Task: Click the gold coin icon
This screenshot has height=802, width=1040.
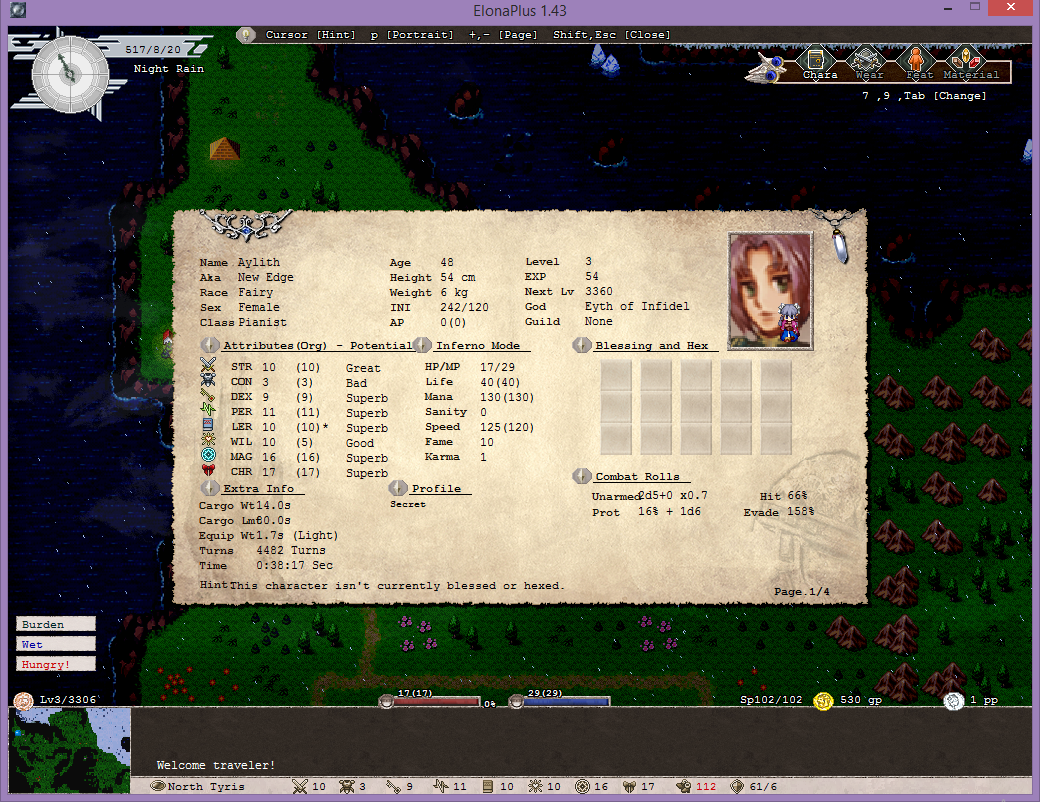Action: (823, 701)
